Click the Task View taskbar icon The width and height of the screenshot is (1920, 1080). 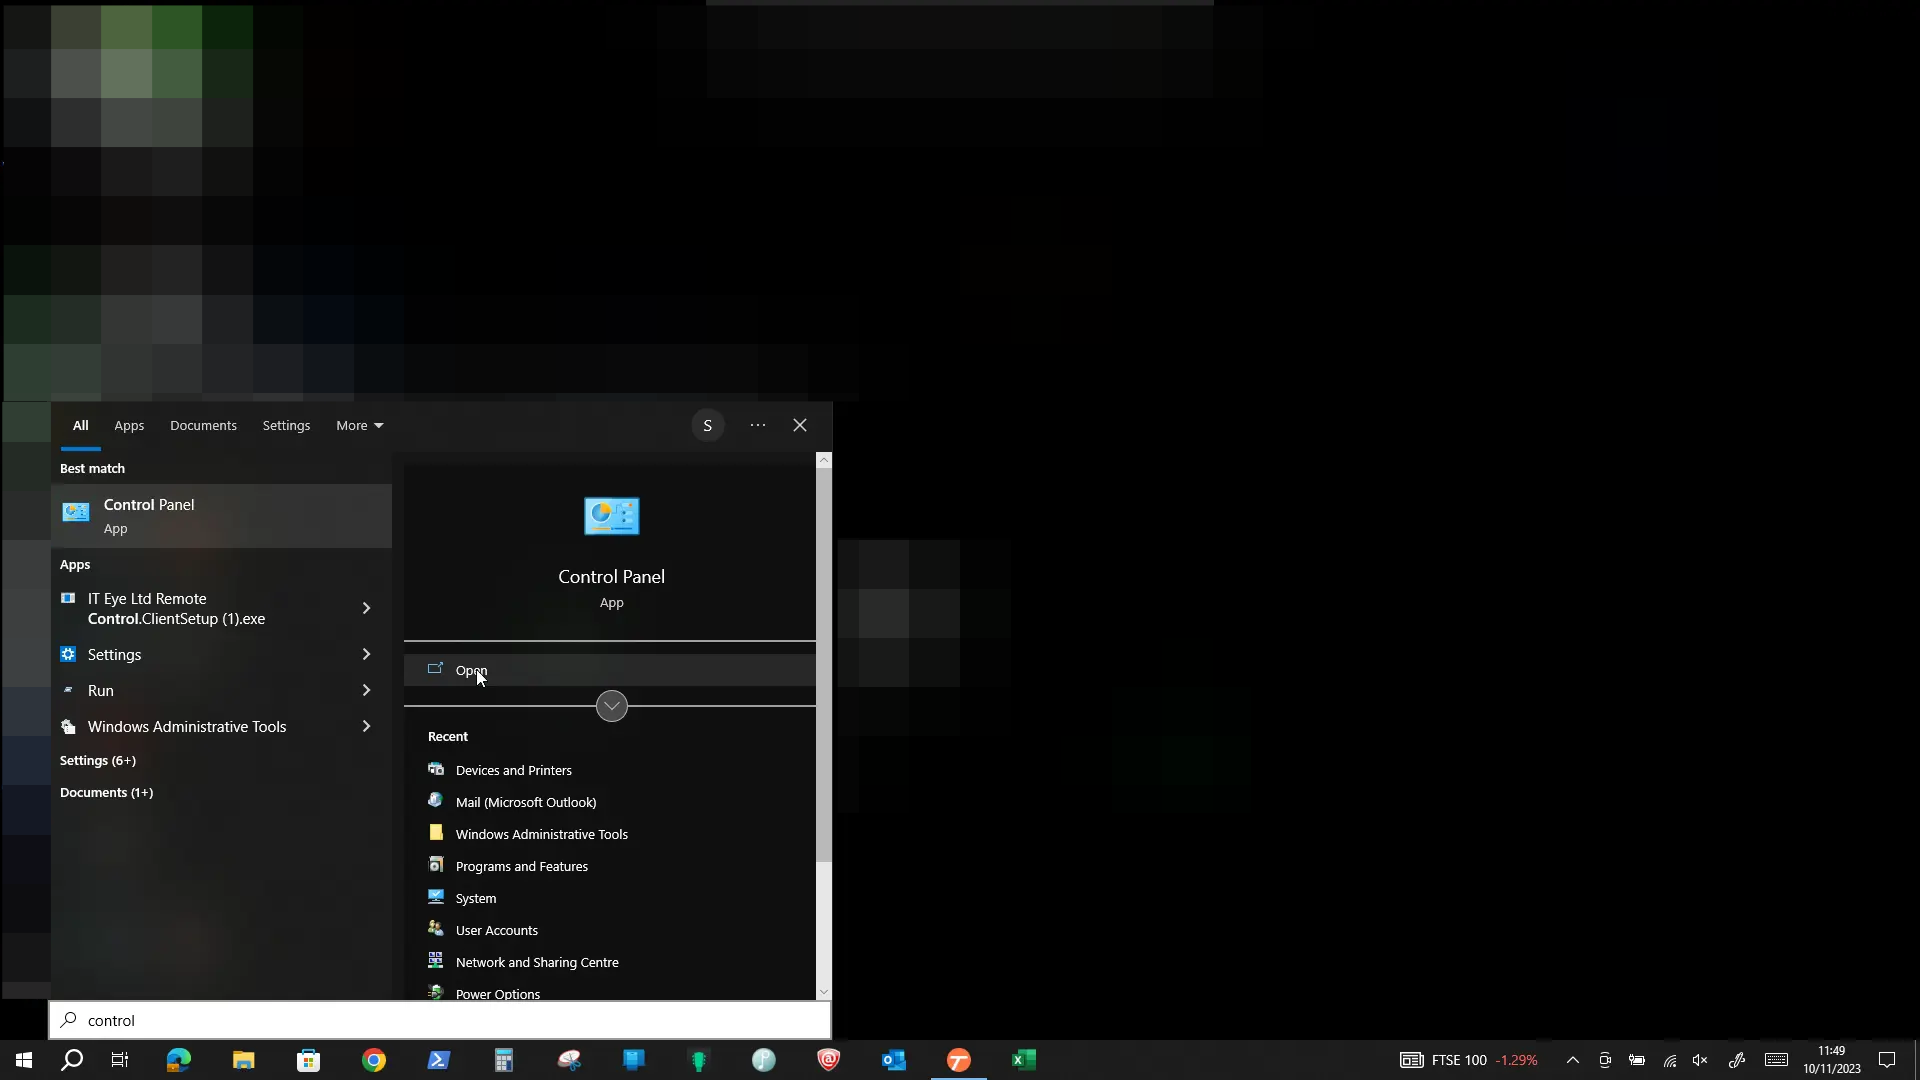click(120, 1060)
